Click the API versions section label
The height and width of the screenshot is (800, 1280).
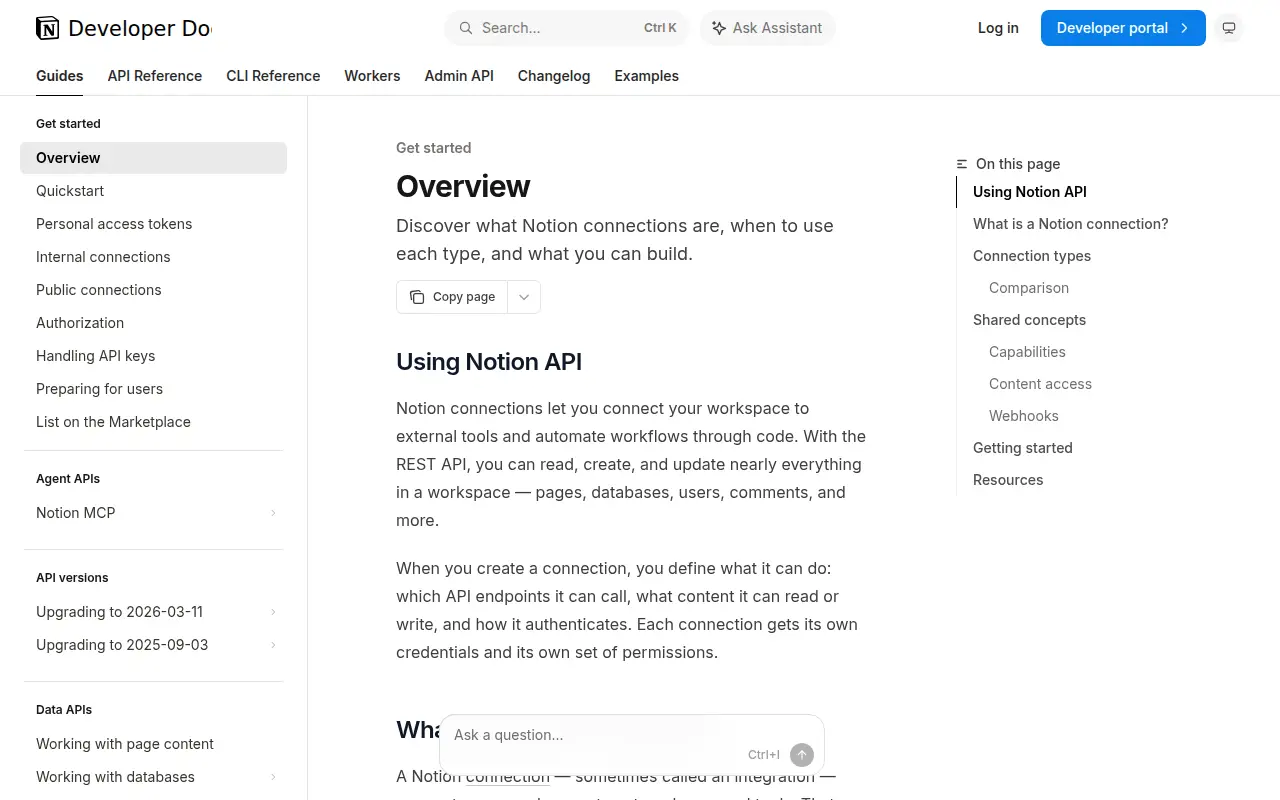(x=72, y=578)
